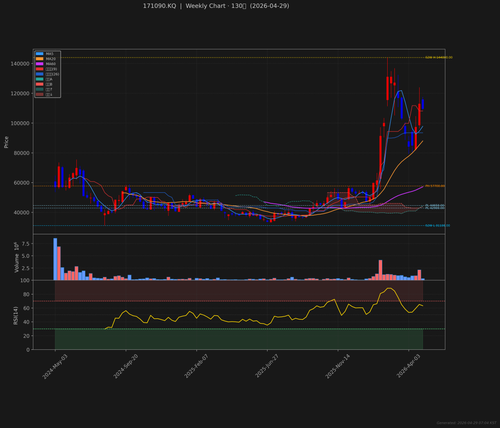The width and height of the screenshot is (500, 428).
Task: Click the light blue MA5 legend swatch
Action: [40, 54]
